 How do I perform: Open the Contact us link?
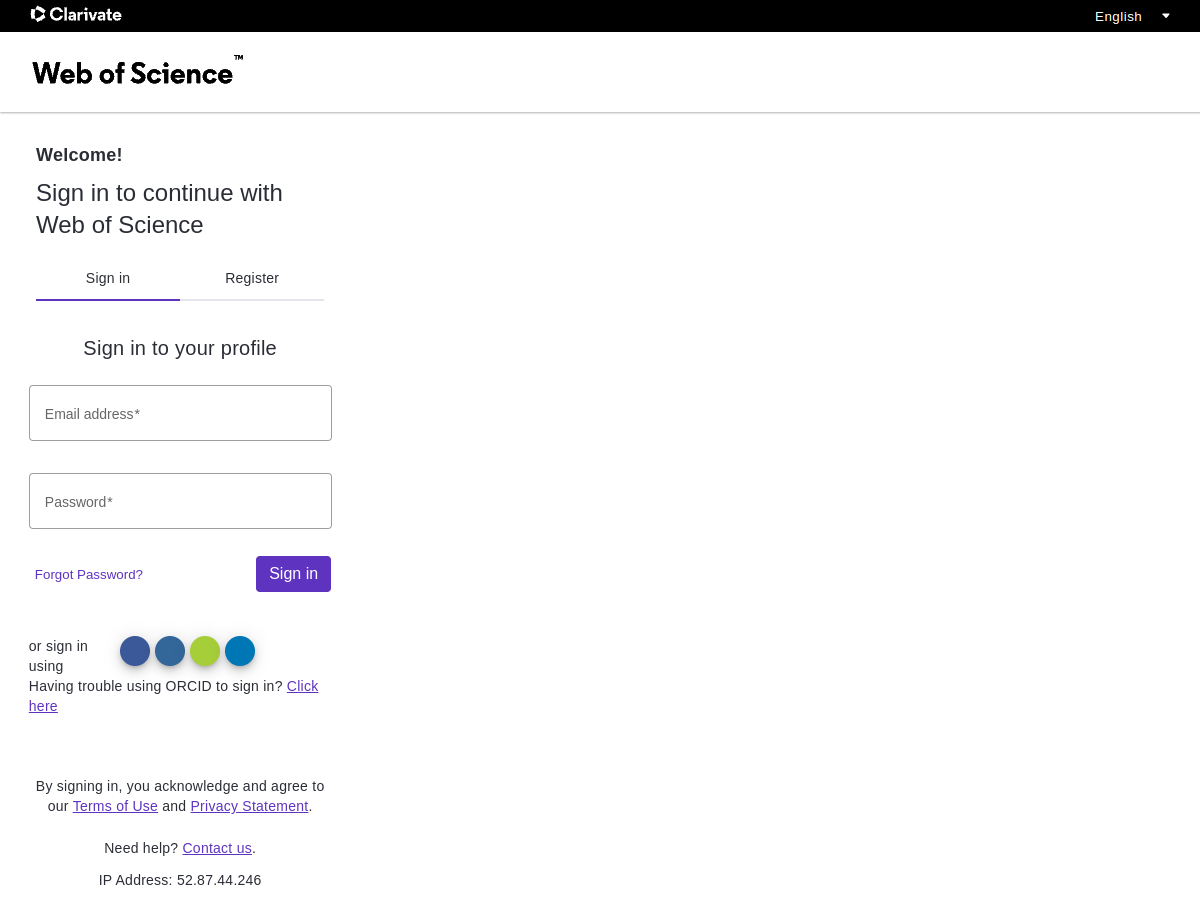tap(217, 848)
